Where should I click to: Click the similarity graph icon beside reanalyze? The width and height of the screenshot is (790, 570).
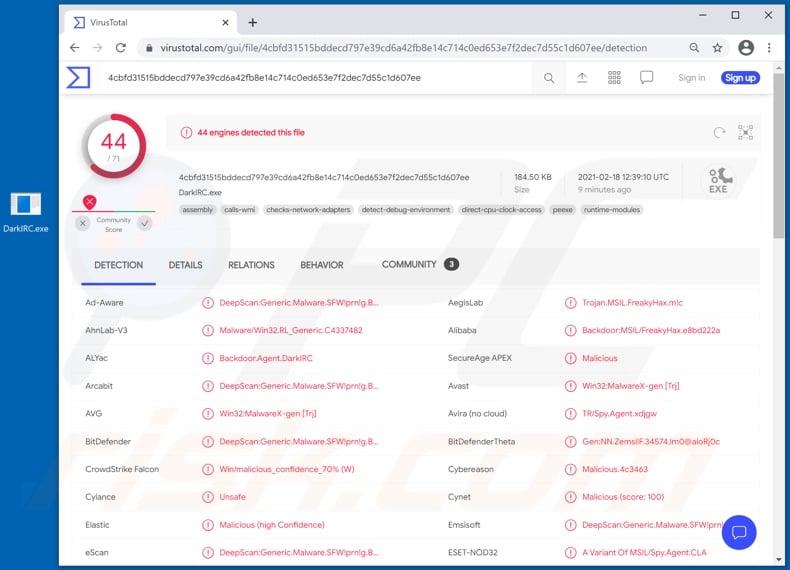(746, 132)
